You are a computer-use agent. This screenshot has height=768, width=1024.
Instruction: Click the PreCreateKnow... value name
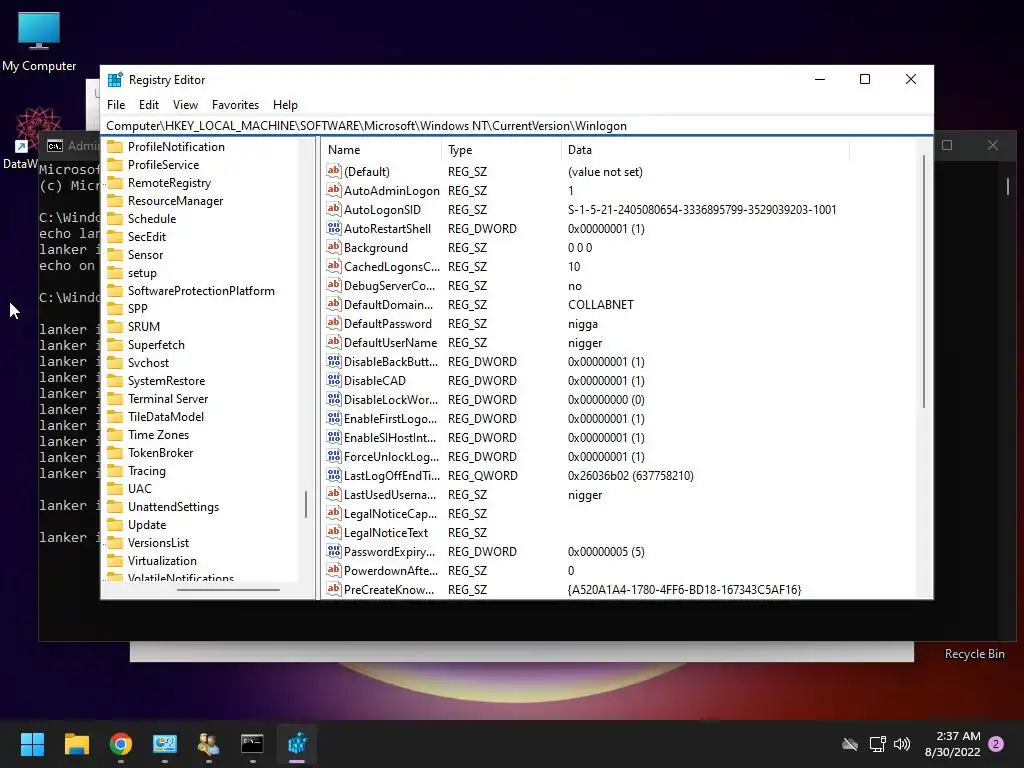tap(389, 589)
